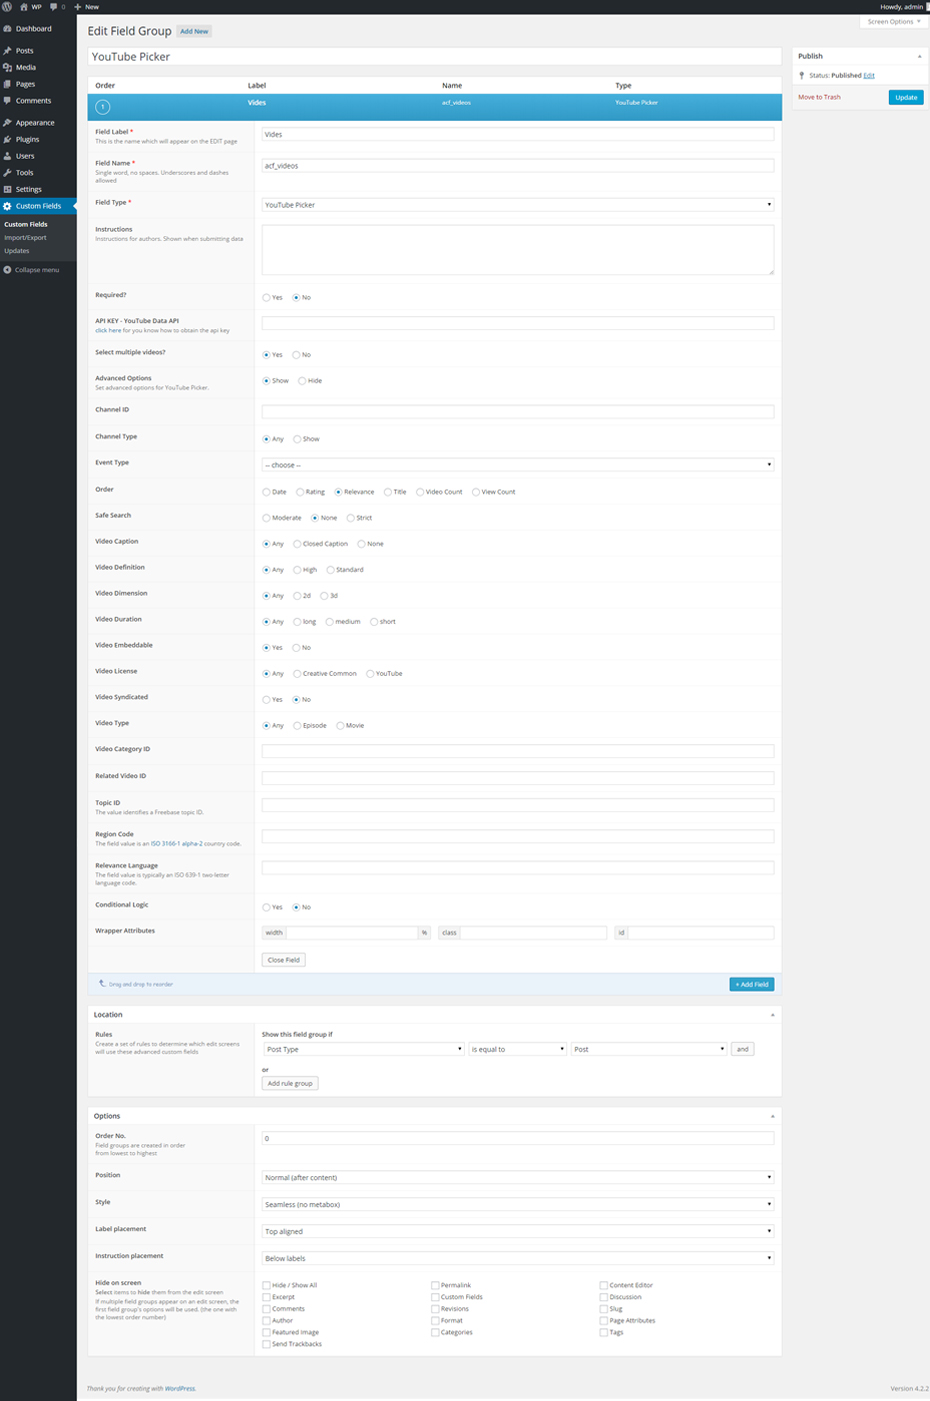Click the blue Update button
The height and width of the screenshot is (1401, 930).
click(x=906, y=97)
